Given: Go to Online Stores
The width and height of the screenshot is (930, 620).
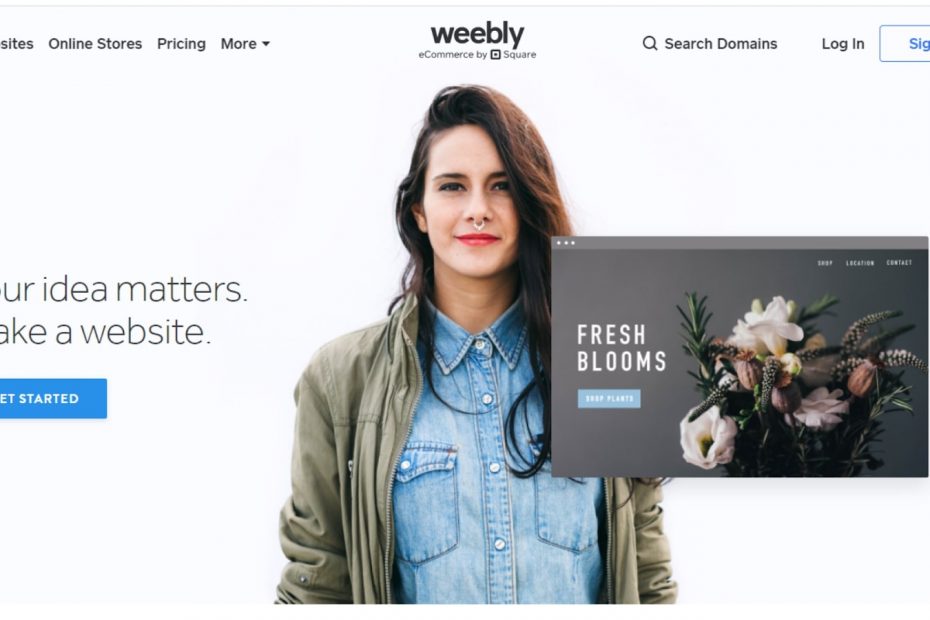Looking at the screenshot, I should [x=95, y=44].
